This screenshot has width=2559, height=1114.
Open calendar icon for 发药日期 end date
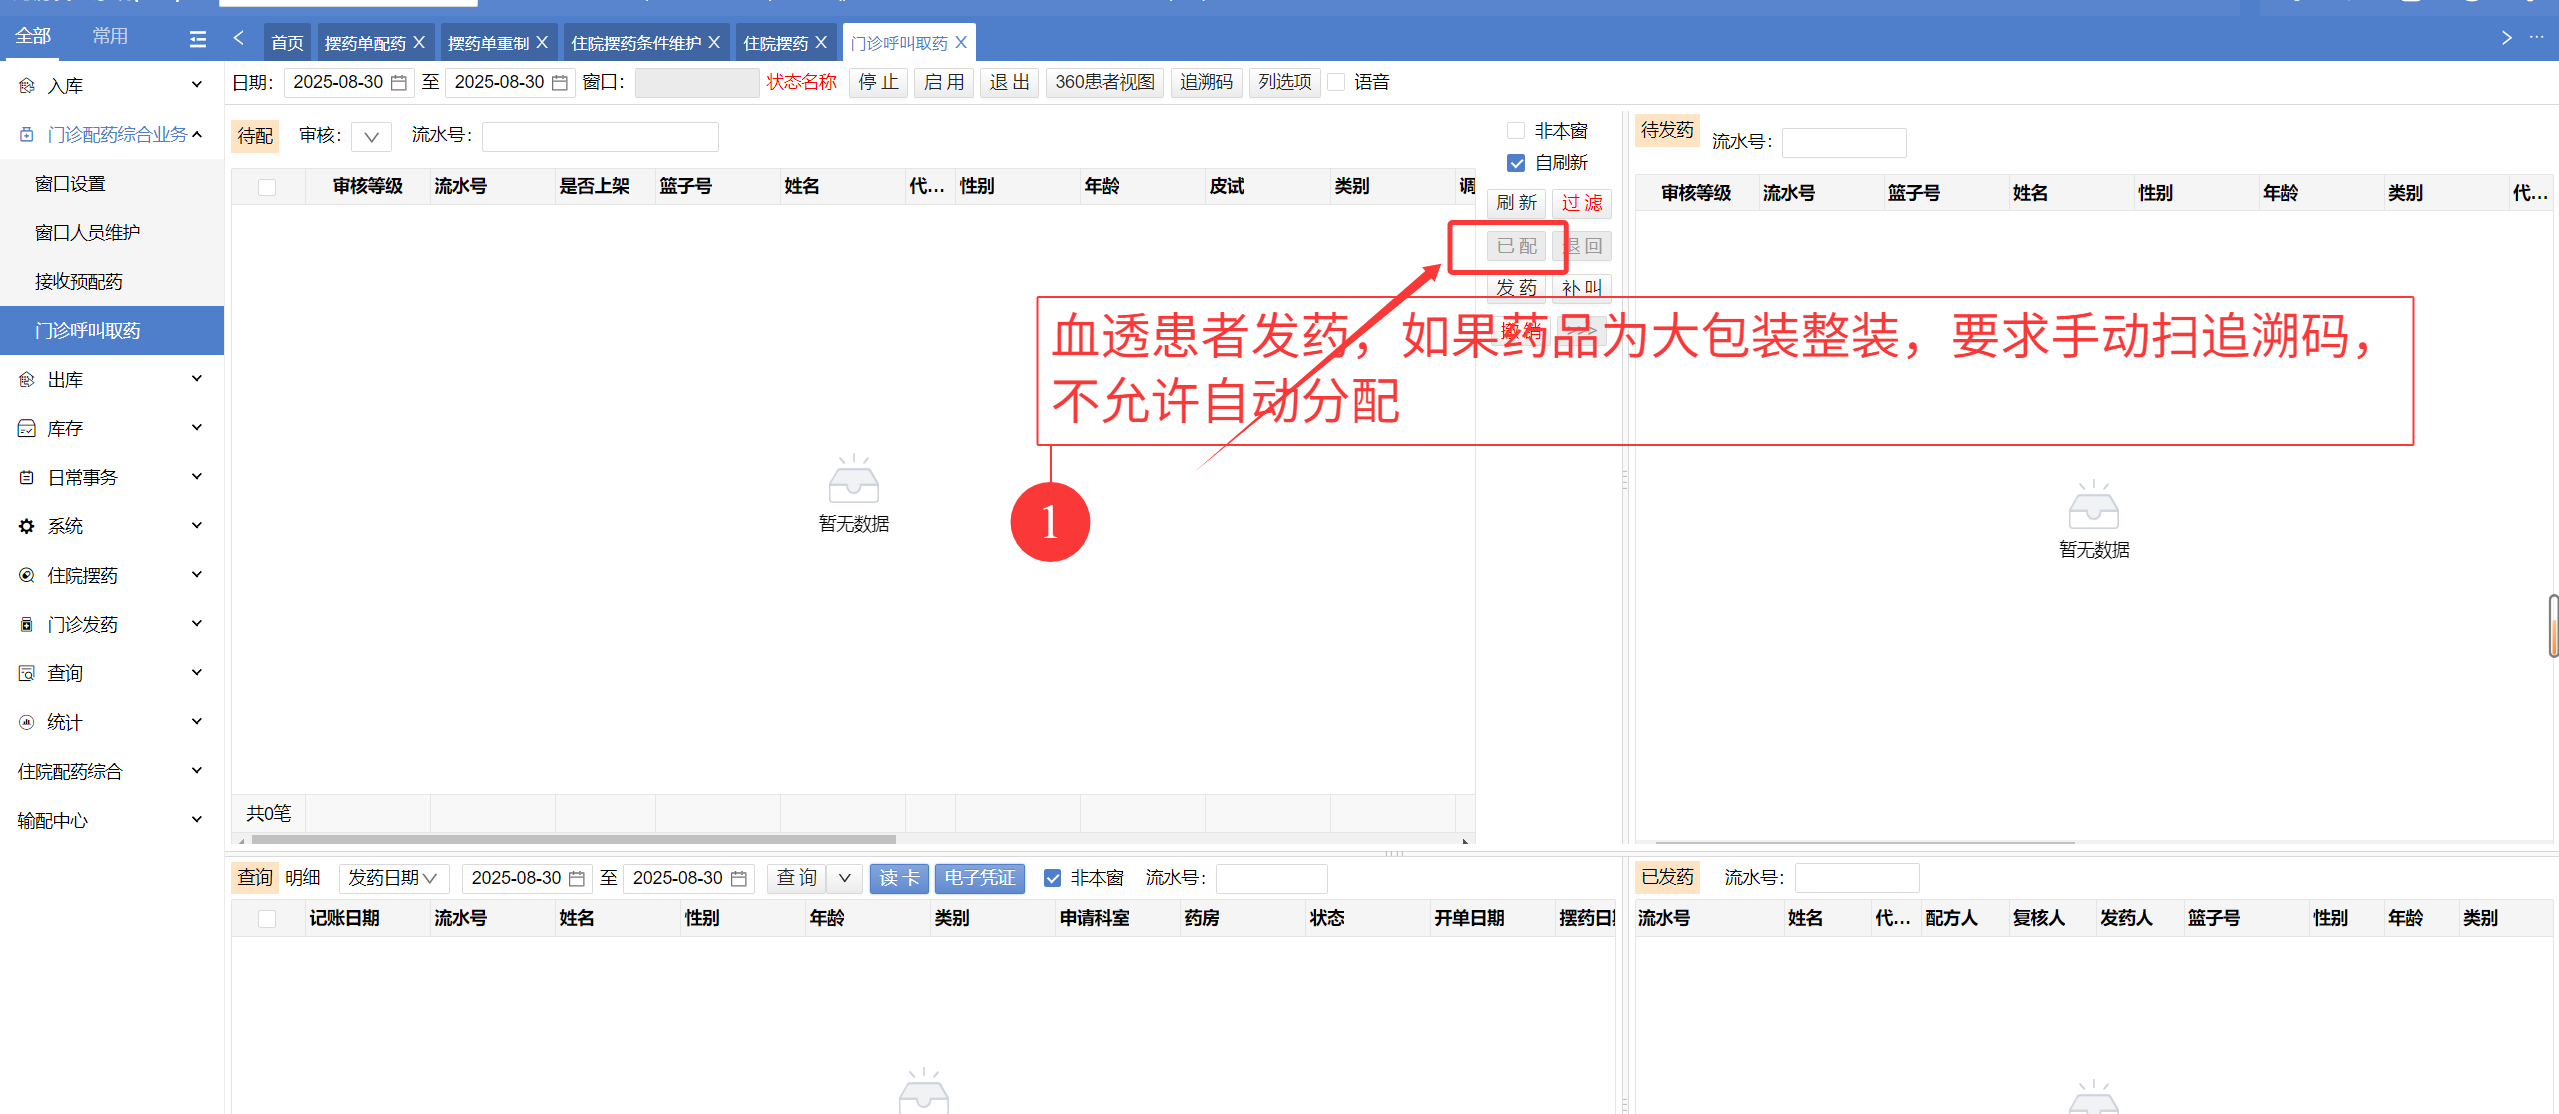(x=739, y=878)
